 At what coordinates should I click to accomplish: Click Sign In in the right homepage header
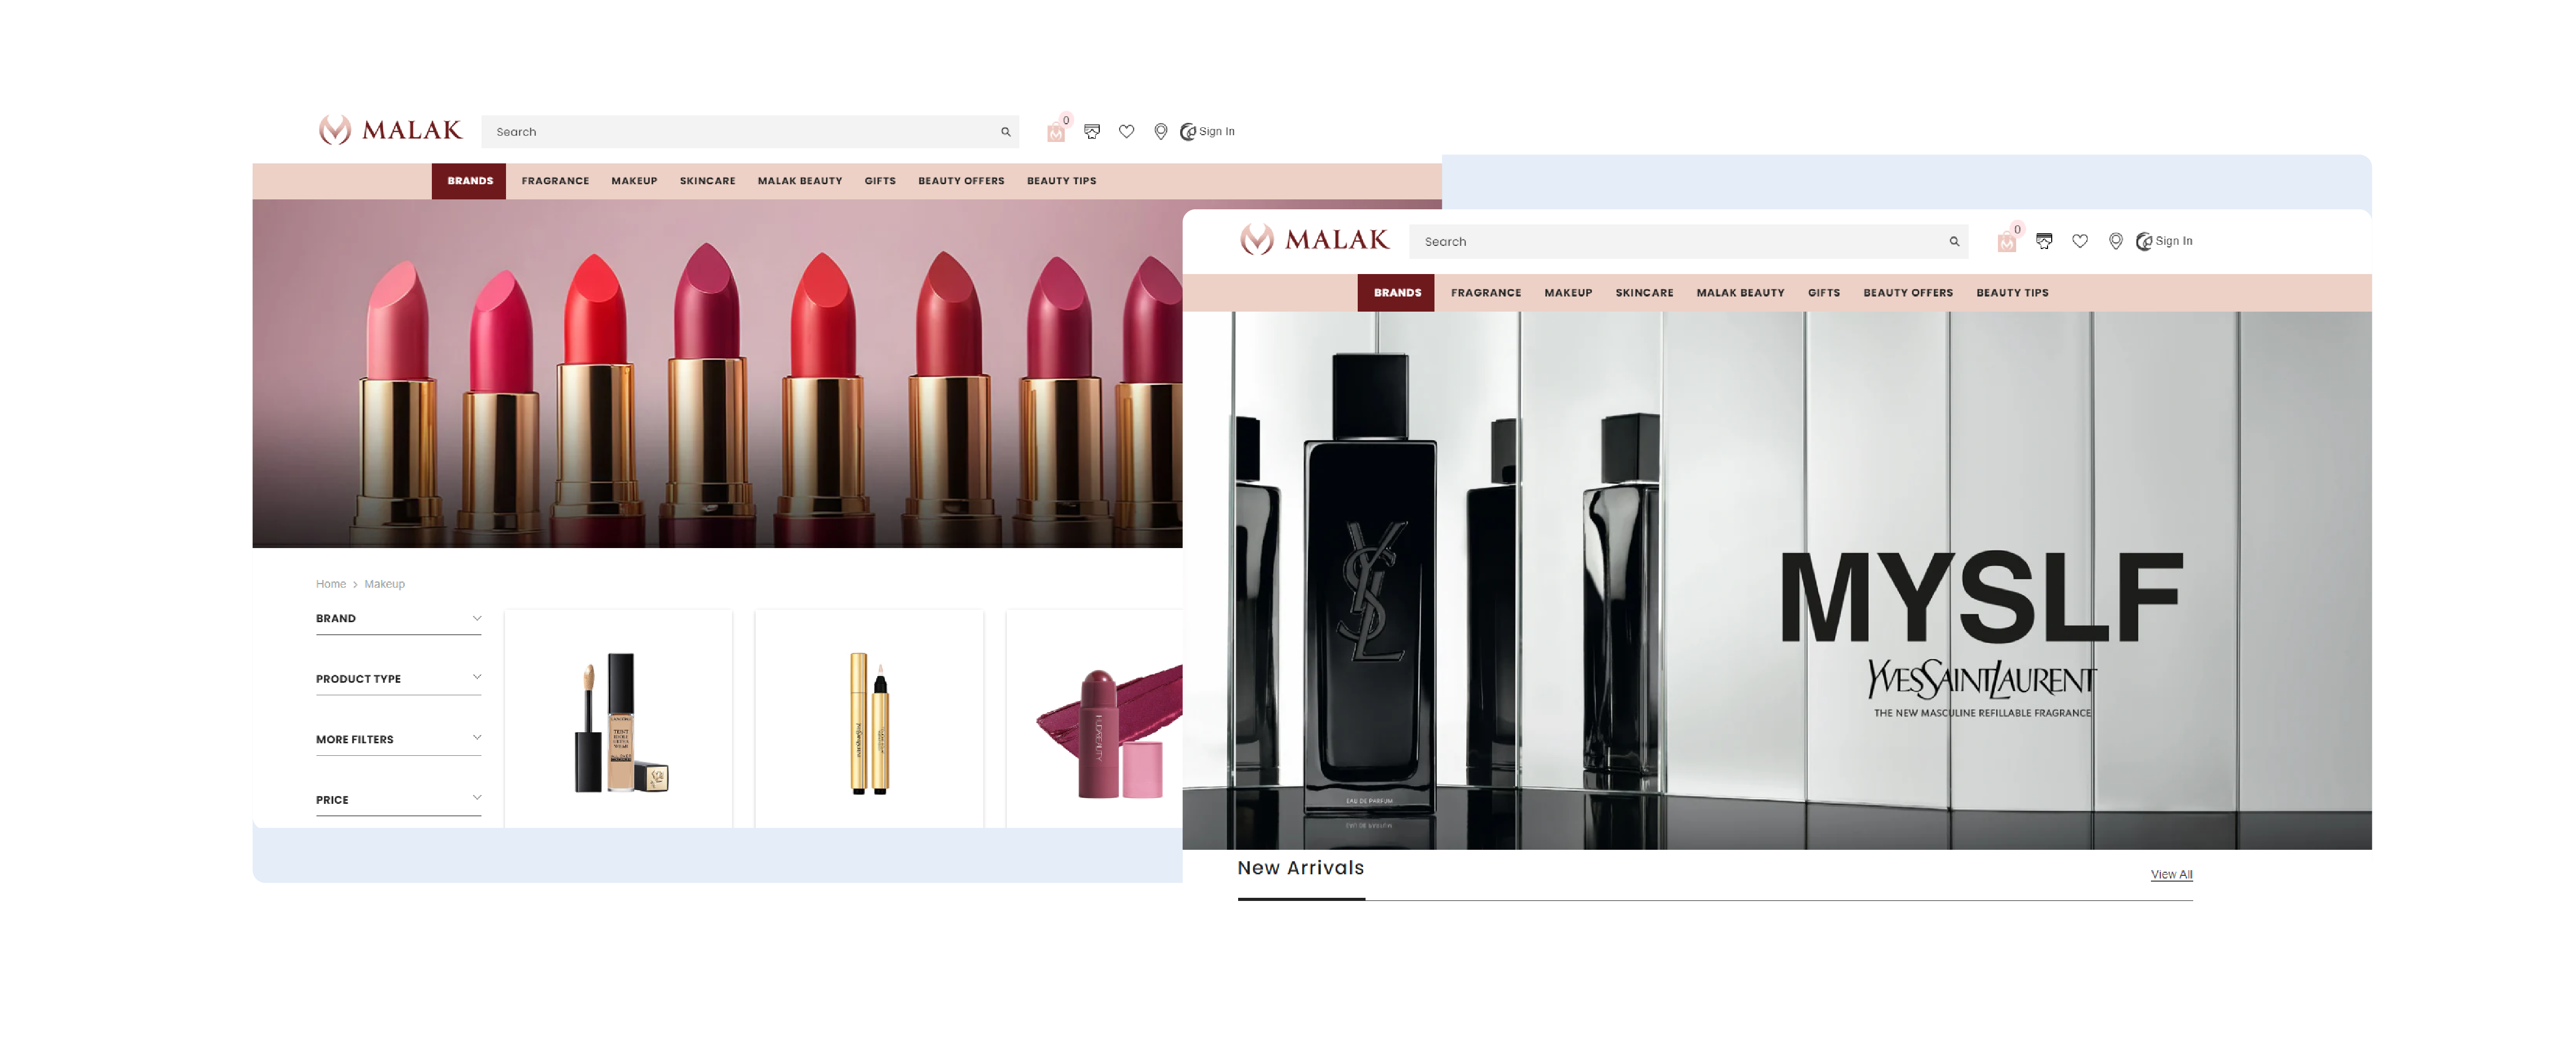click(2164, 241)
